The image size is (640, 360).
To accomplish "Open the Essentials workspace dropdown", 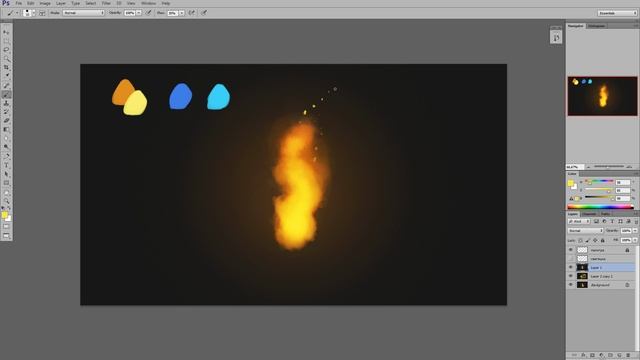I will (x=617, y=13).
